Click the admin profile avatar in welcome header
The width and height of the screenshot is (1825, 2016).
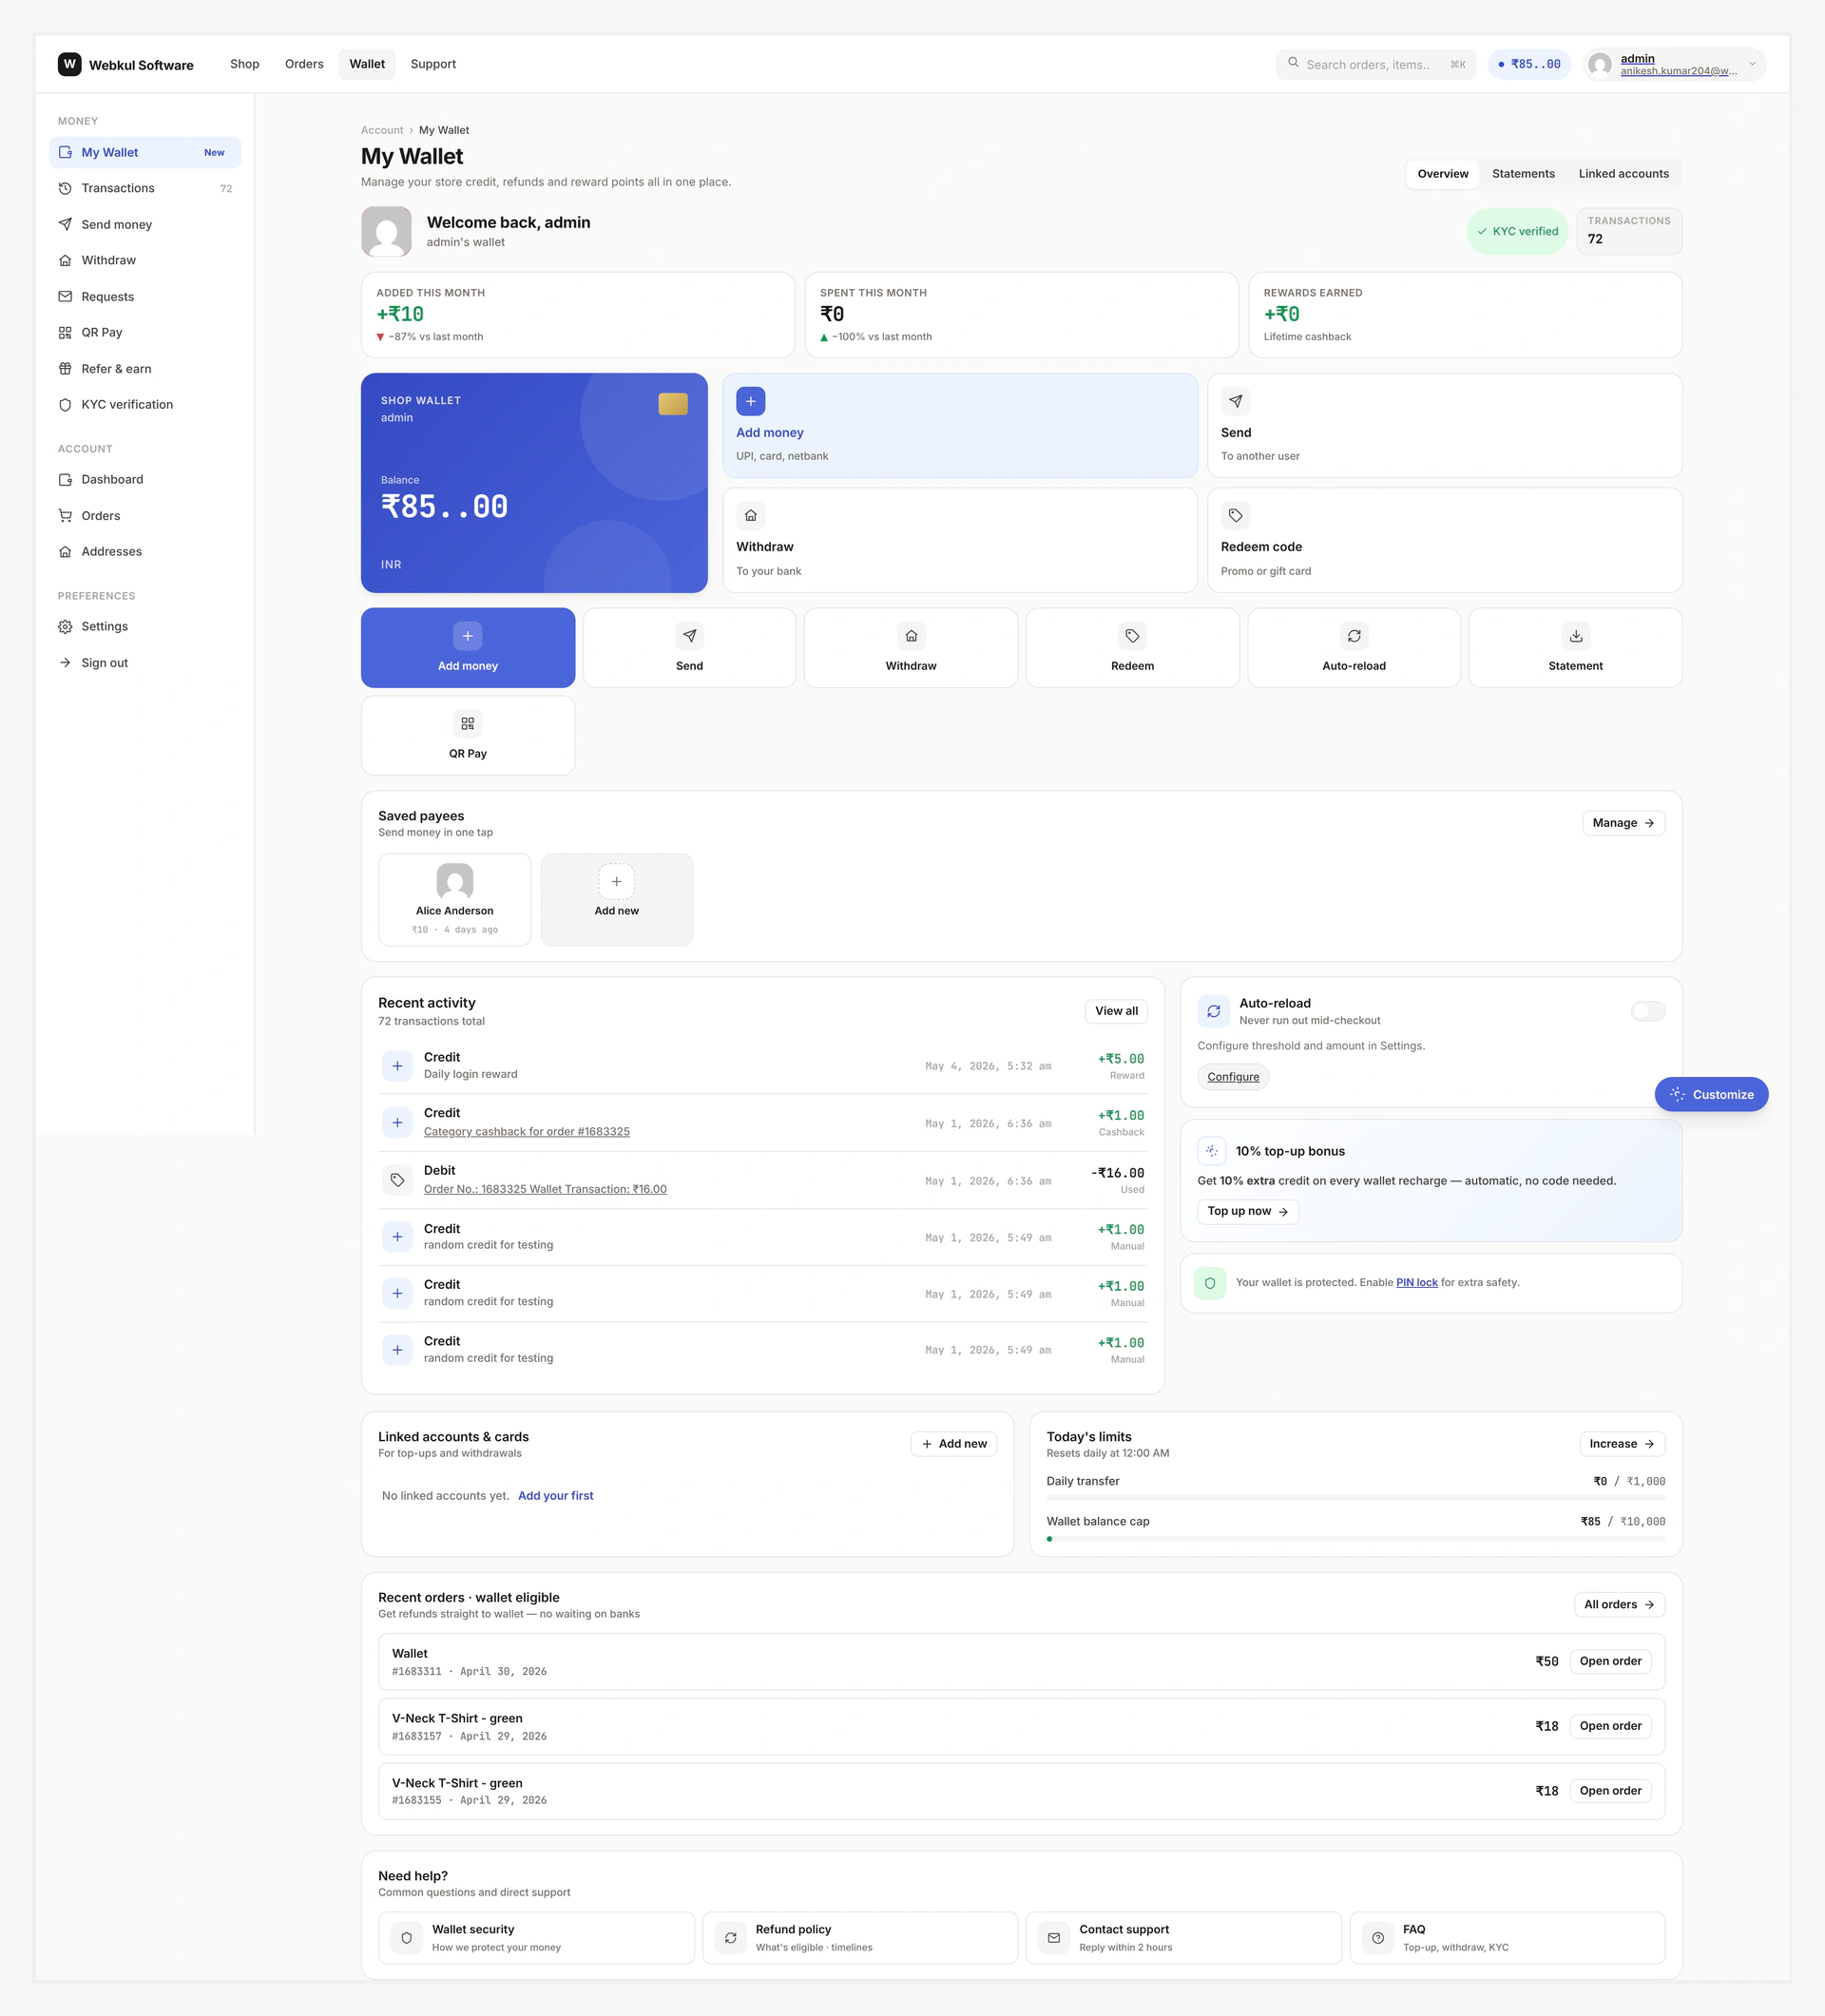coord(386,232)
